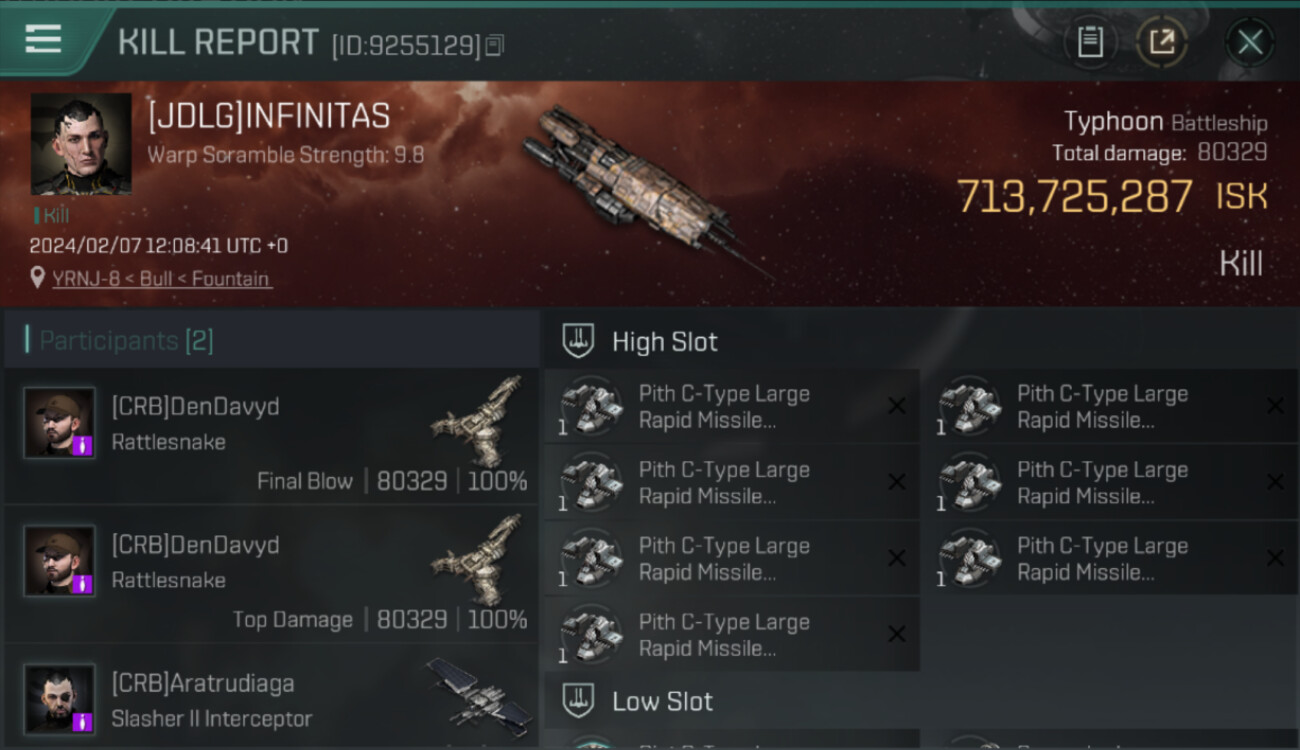
Task: Close the kill report window
Action: point(1249,42)
